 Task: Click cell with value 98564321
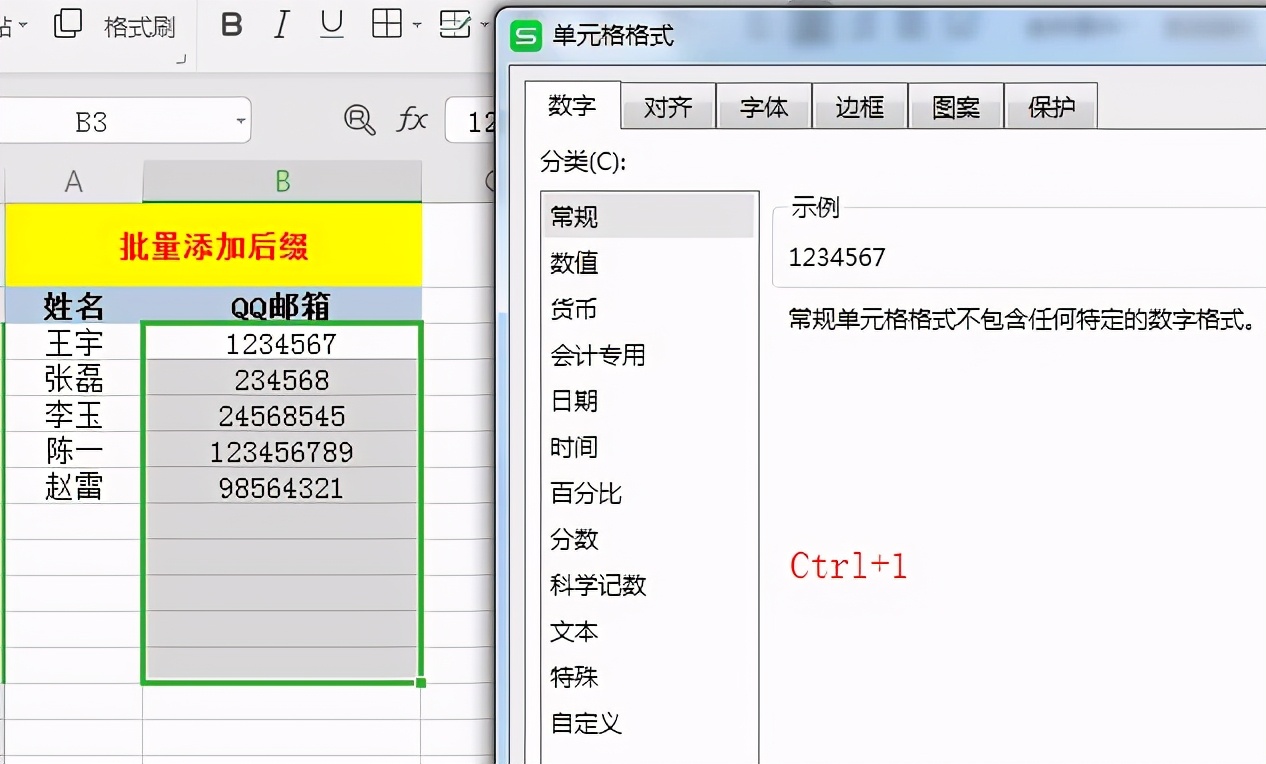coord(282,486)
